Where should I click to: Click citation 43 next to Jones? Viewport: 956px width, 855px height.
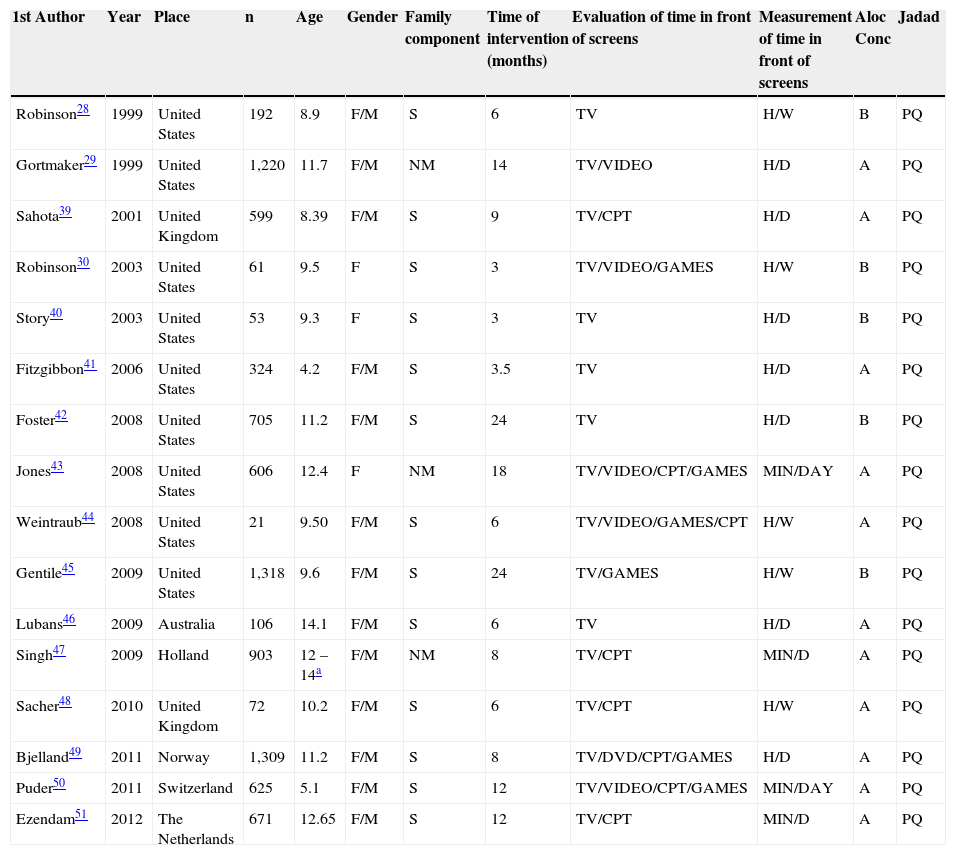tap(57, 467)
